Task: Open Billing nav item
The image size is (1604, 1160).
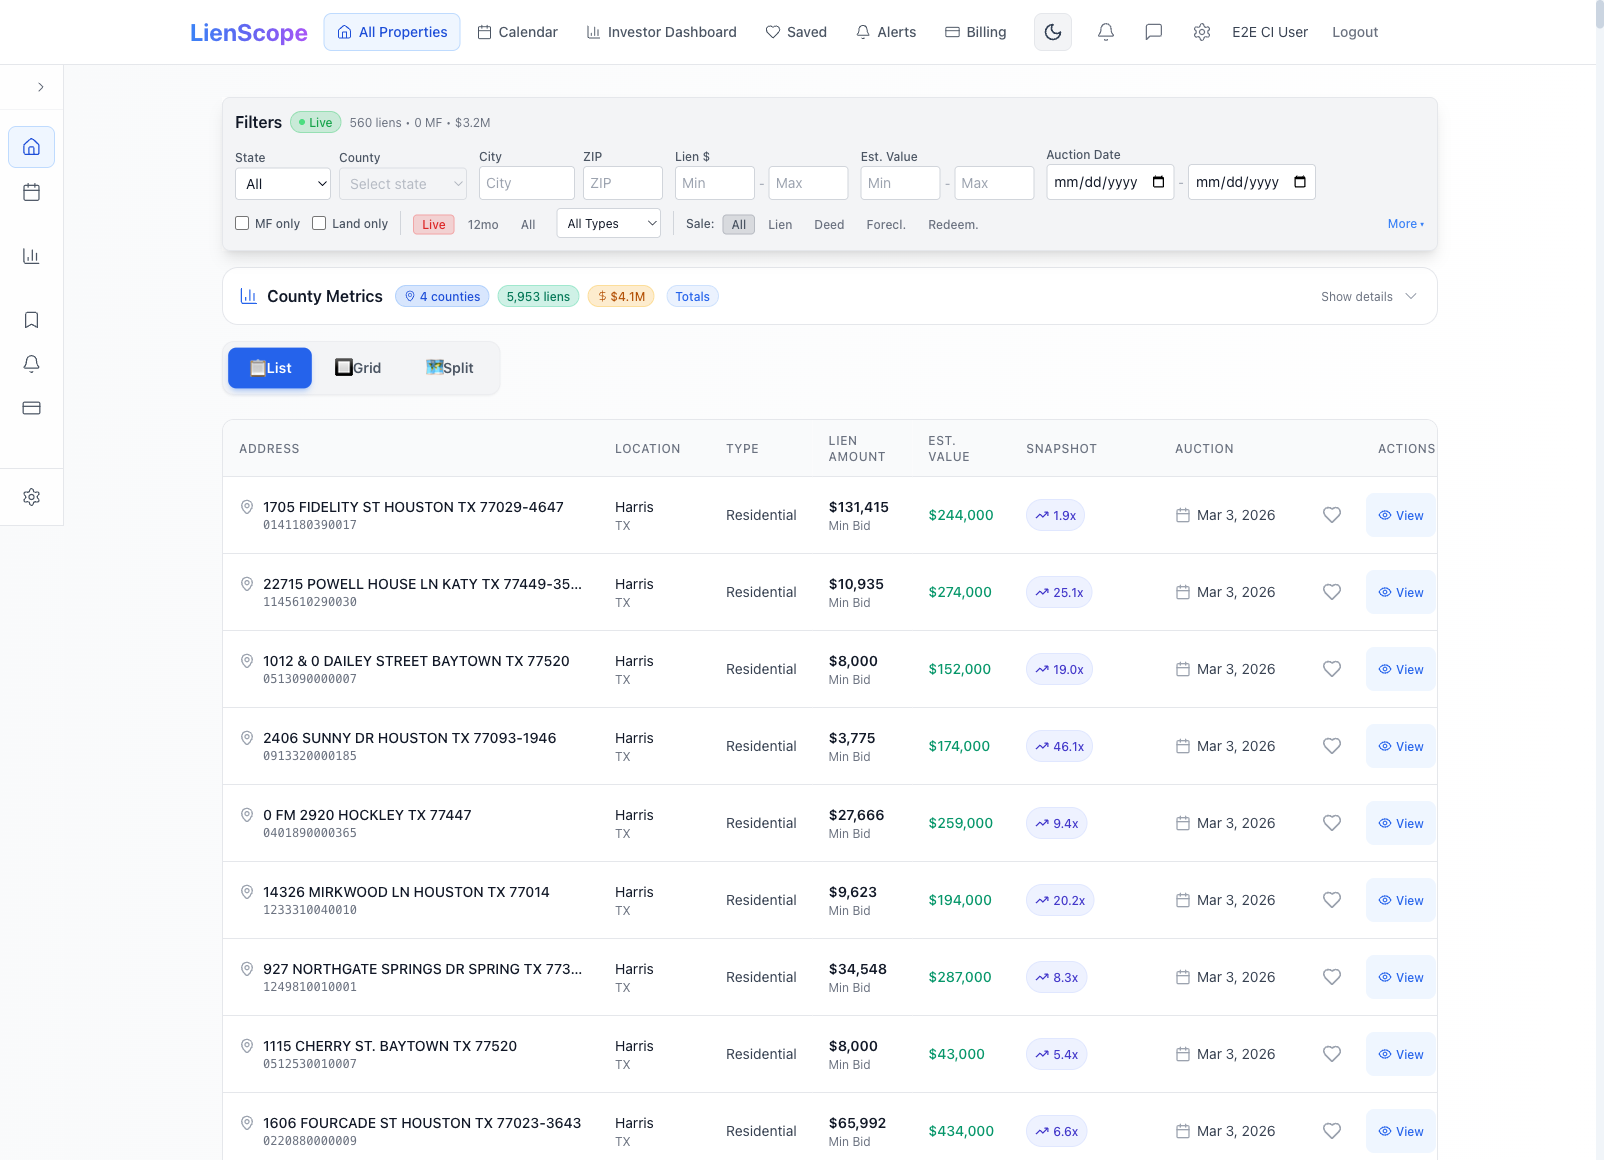Action: (x=976, y=32)
